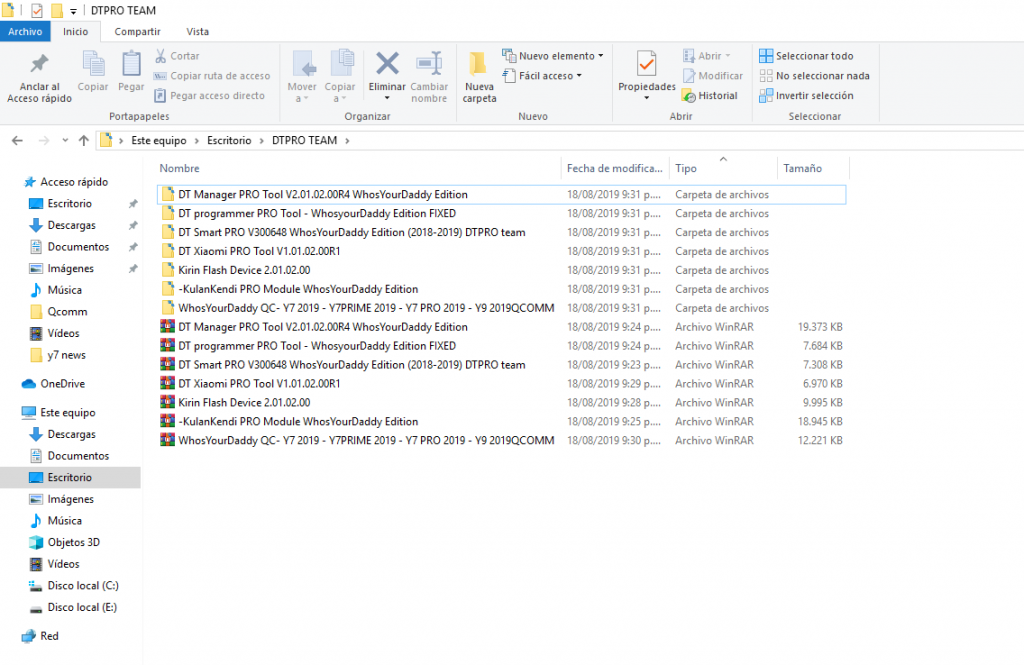Select DT programmer PRO Tool folder row
Screen dimensions: 1024x665
click(502, 214)
